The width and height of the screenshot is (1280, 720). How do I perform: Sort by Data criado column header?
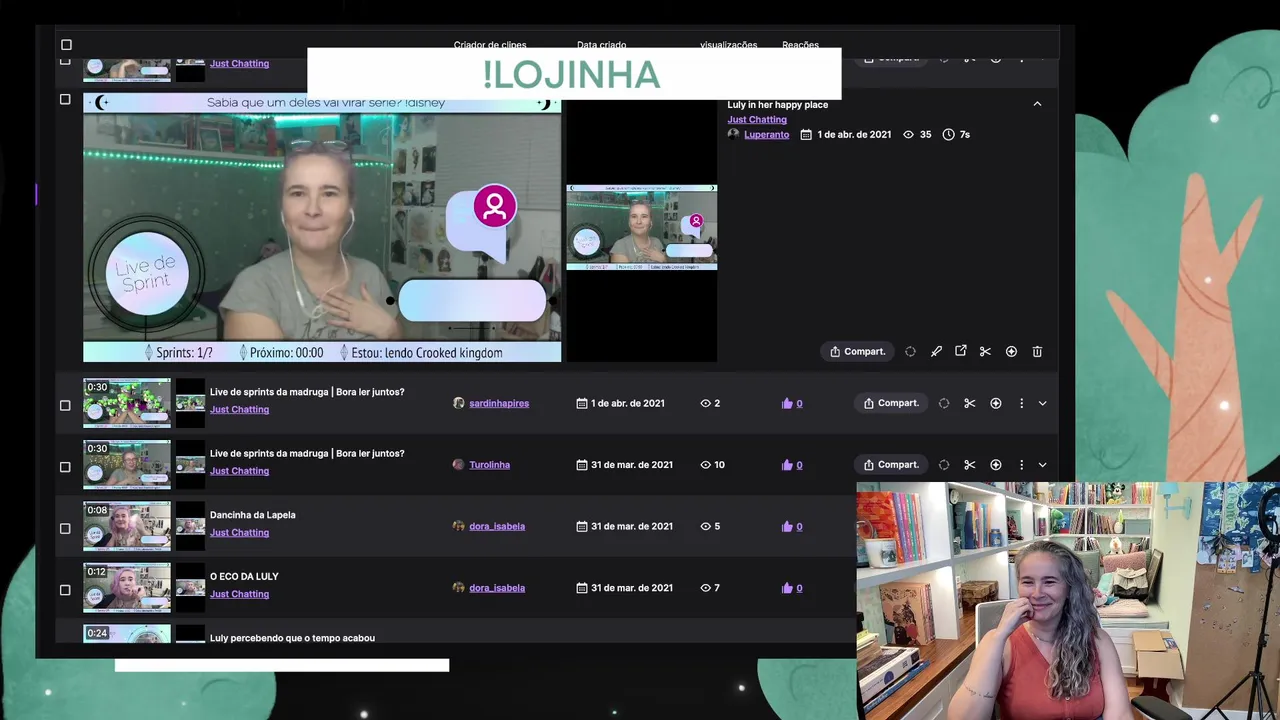[601, 45]
